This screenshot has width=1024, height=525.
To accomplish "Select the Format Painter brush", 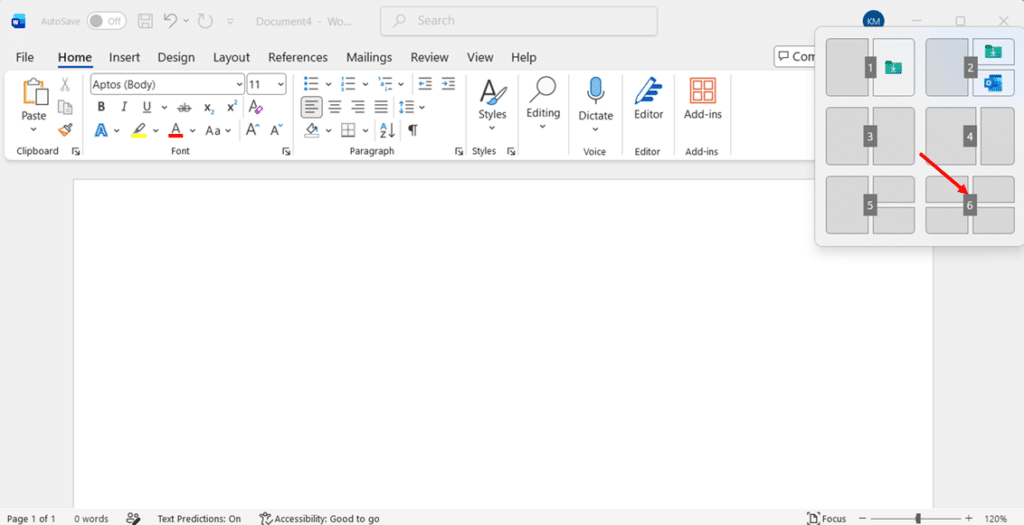I will [x=65, y=129].
